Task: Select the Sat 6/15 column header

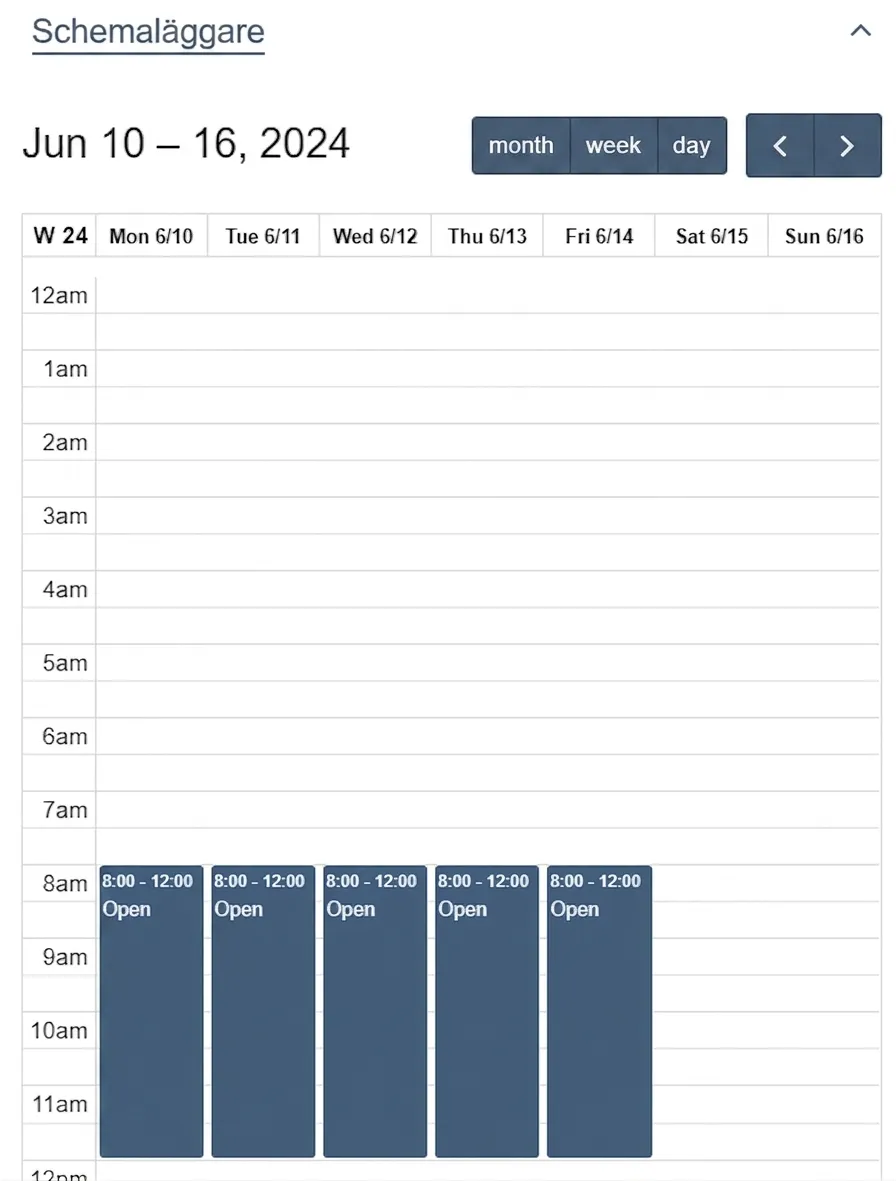Action: [712, 237]
